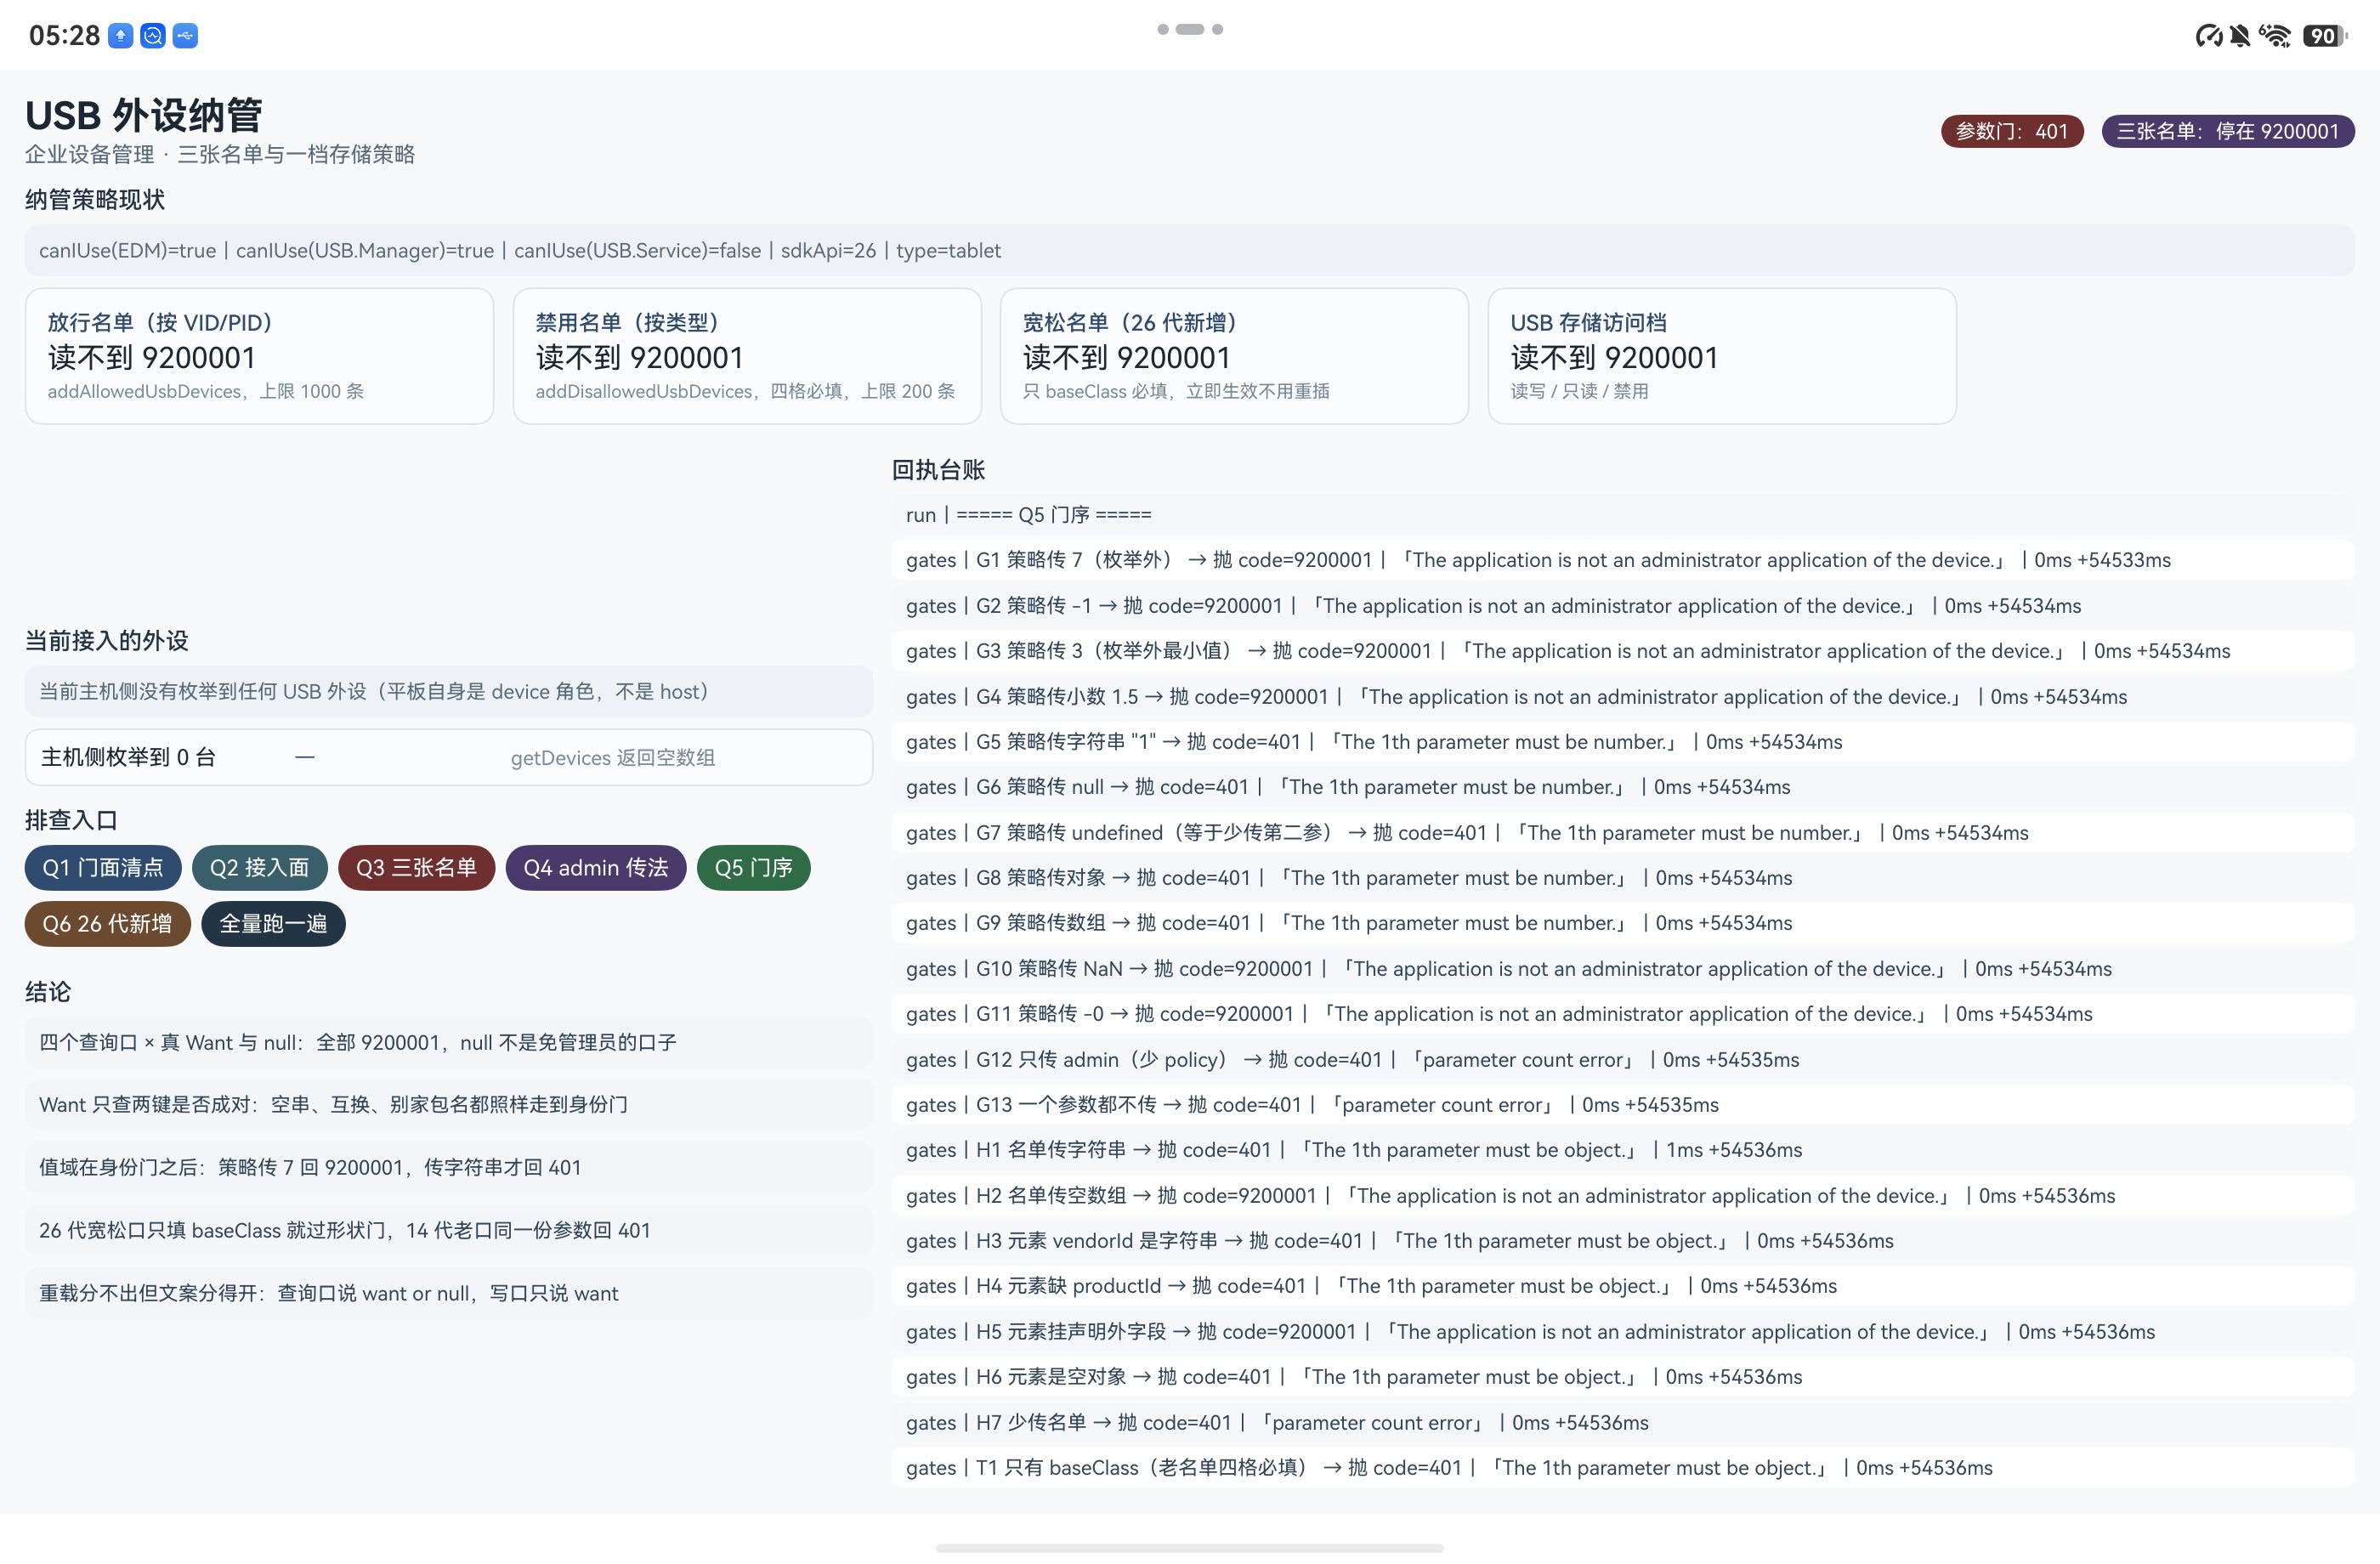Tap the 主机侧枚举到 0 台 row
This screenshot has height=1564, width=2380.
click(x=449, y=757)
